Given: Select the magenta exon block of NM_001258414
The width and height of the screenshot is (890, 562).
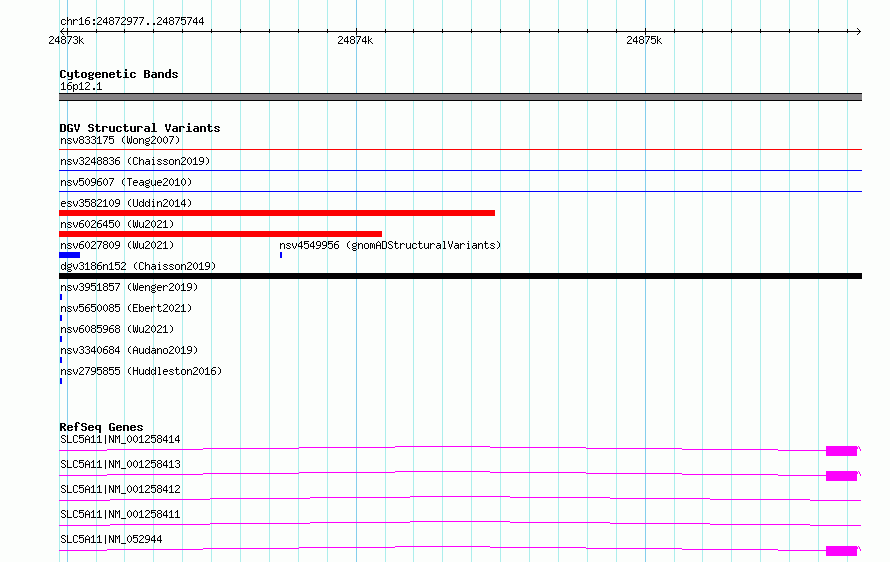Looking at the screenshot, I should coord(841,451).
